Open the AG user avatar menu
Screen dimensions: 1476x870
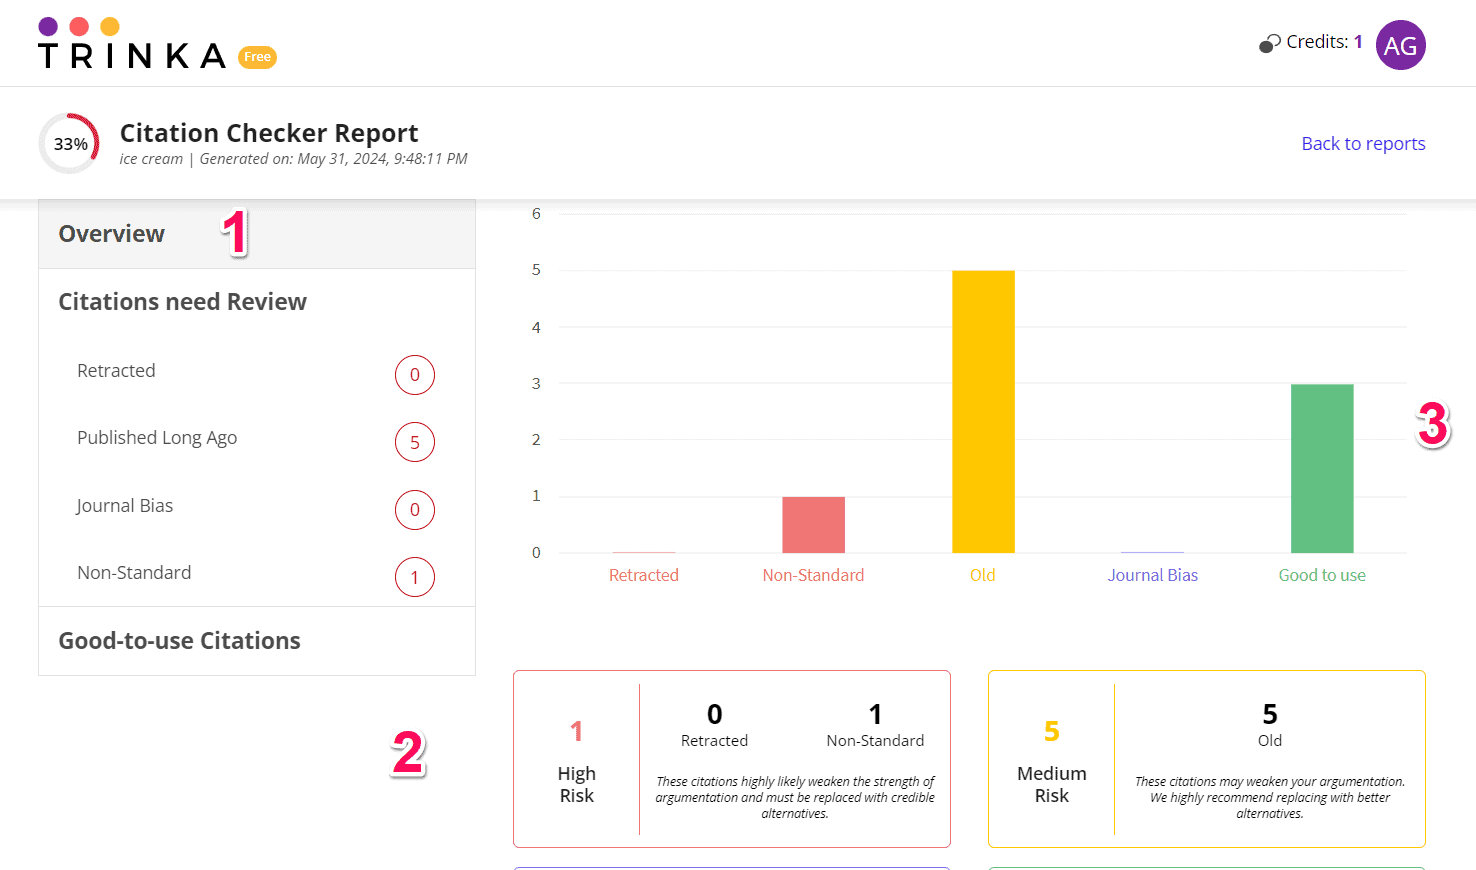click(x=1400, y=45)
